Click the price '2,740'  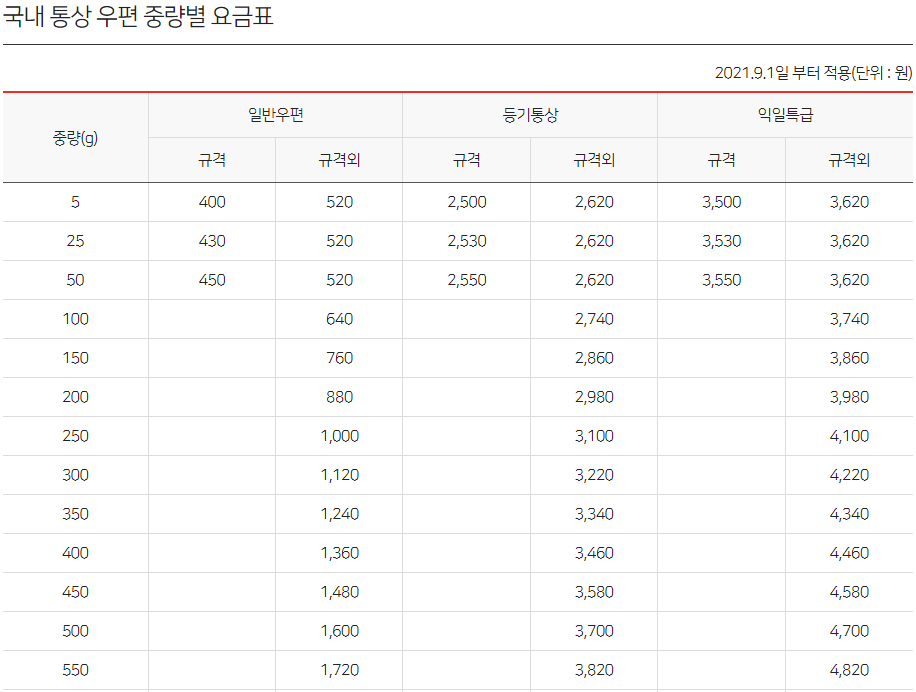pyautogui.click(x=594, y=319)
